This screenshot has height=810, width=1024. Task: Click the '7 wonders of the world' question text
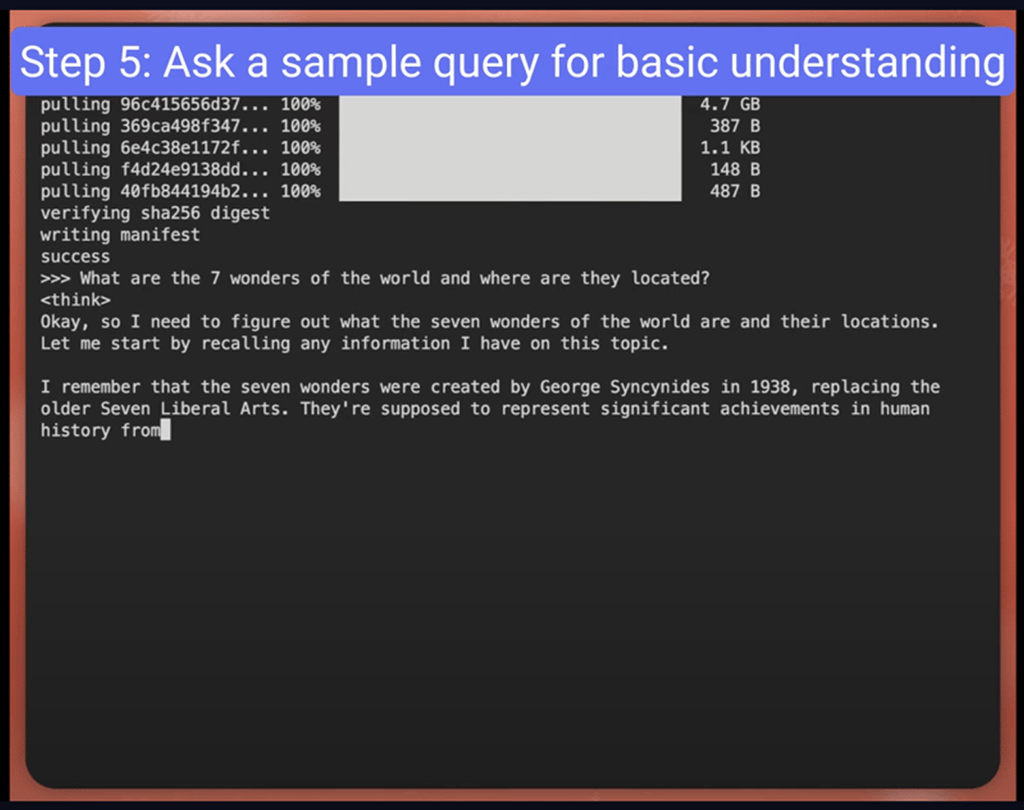click(320, 278)
